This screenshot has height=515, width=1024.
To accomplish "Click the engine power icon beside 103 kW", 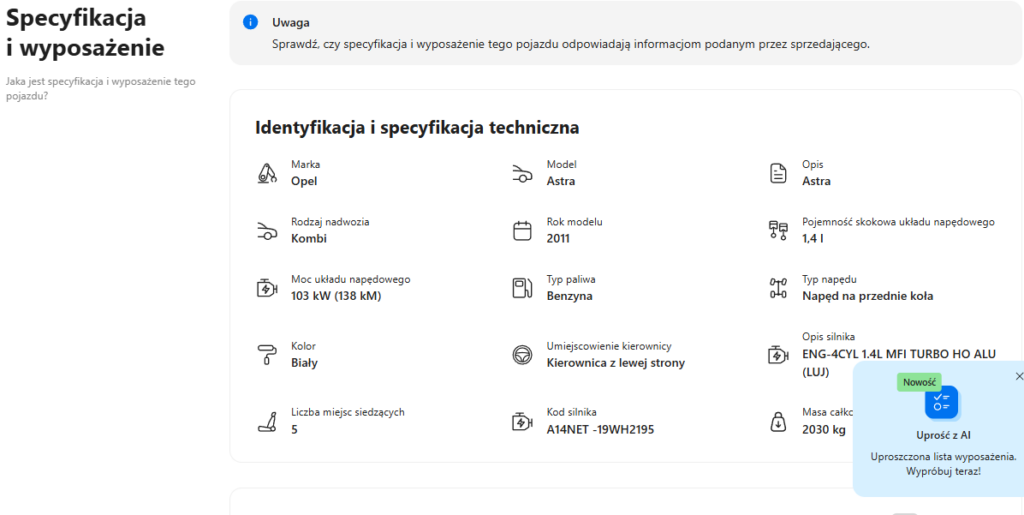I will click(x=267, y=289).
